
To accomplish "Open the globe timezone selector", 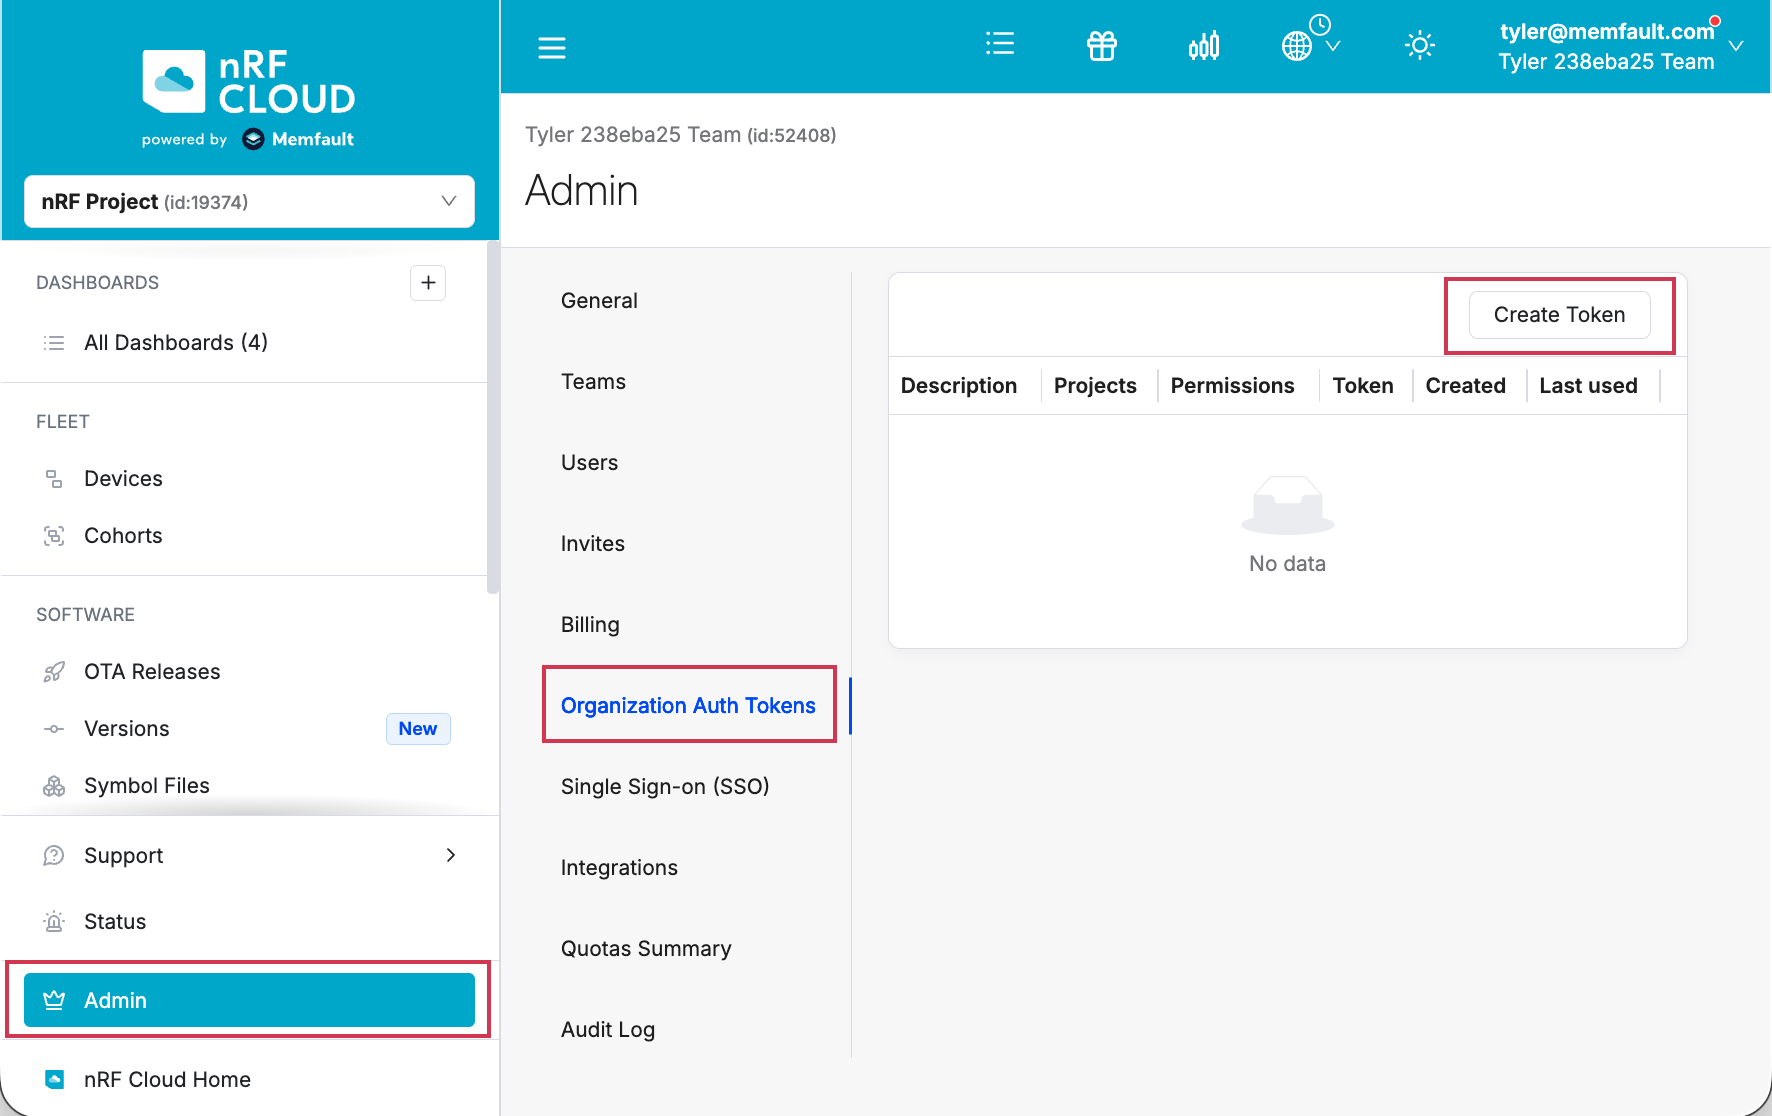I will tap(1310, 40).
